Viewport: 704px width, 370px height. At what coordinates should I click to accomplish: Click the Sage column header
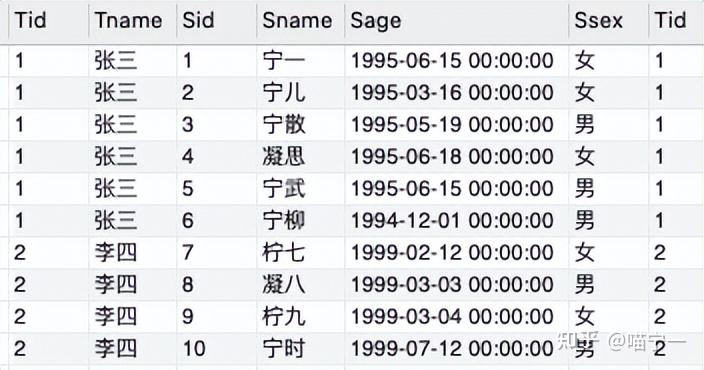pyautogui.click(x=457, y=21)
